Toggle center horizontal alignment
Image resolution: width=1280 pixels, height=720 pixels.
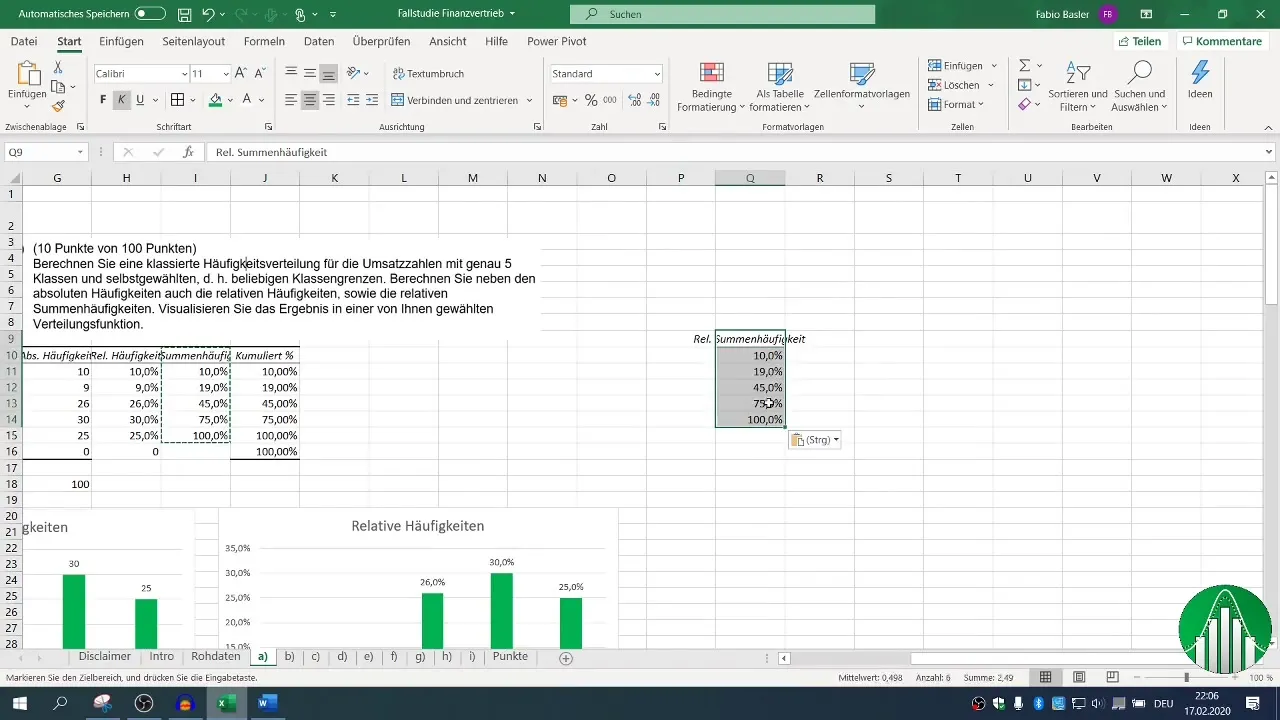(x=310, y=100)
